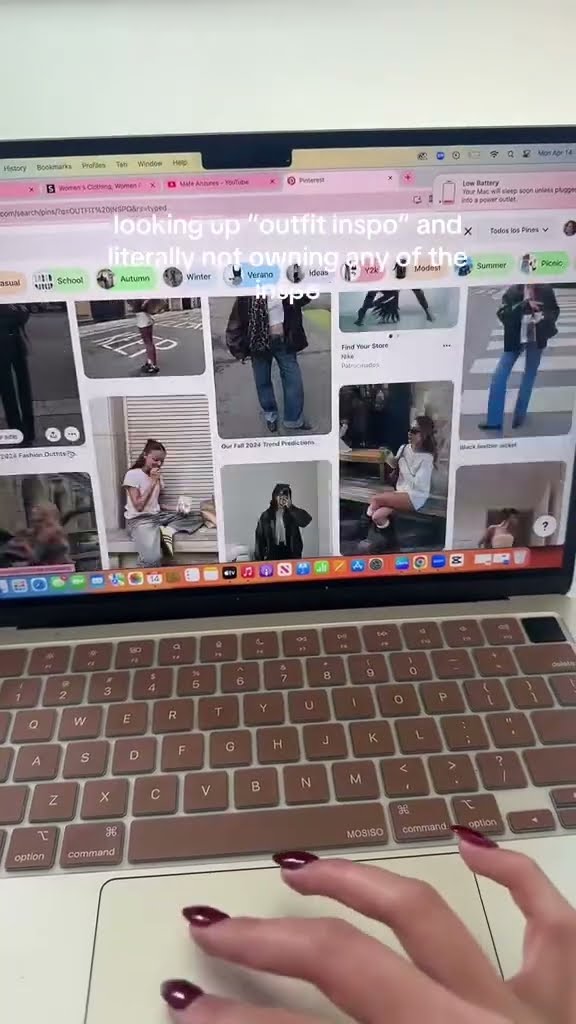The image size is (576, 1024).
Task: Open the Window menu
Action: click(150, 163)
